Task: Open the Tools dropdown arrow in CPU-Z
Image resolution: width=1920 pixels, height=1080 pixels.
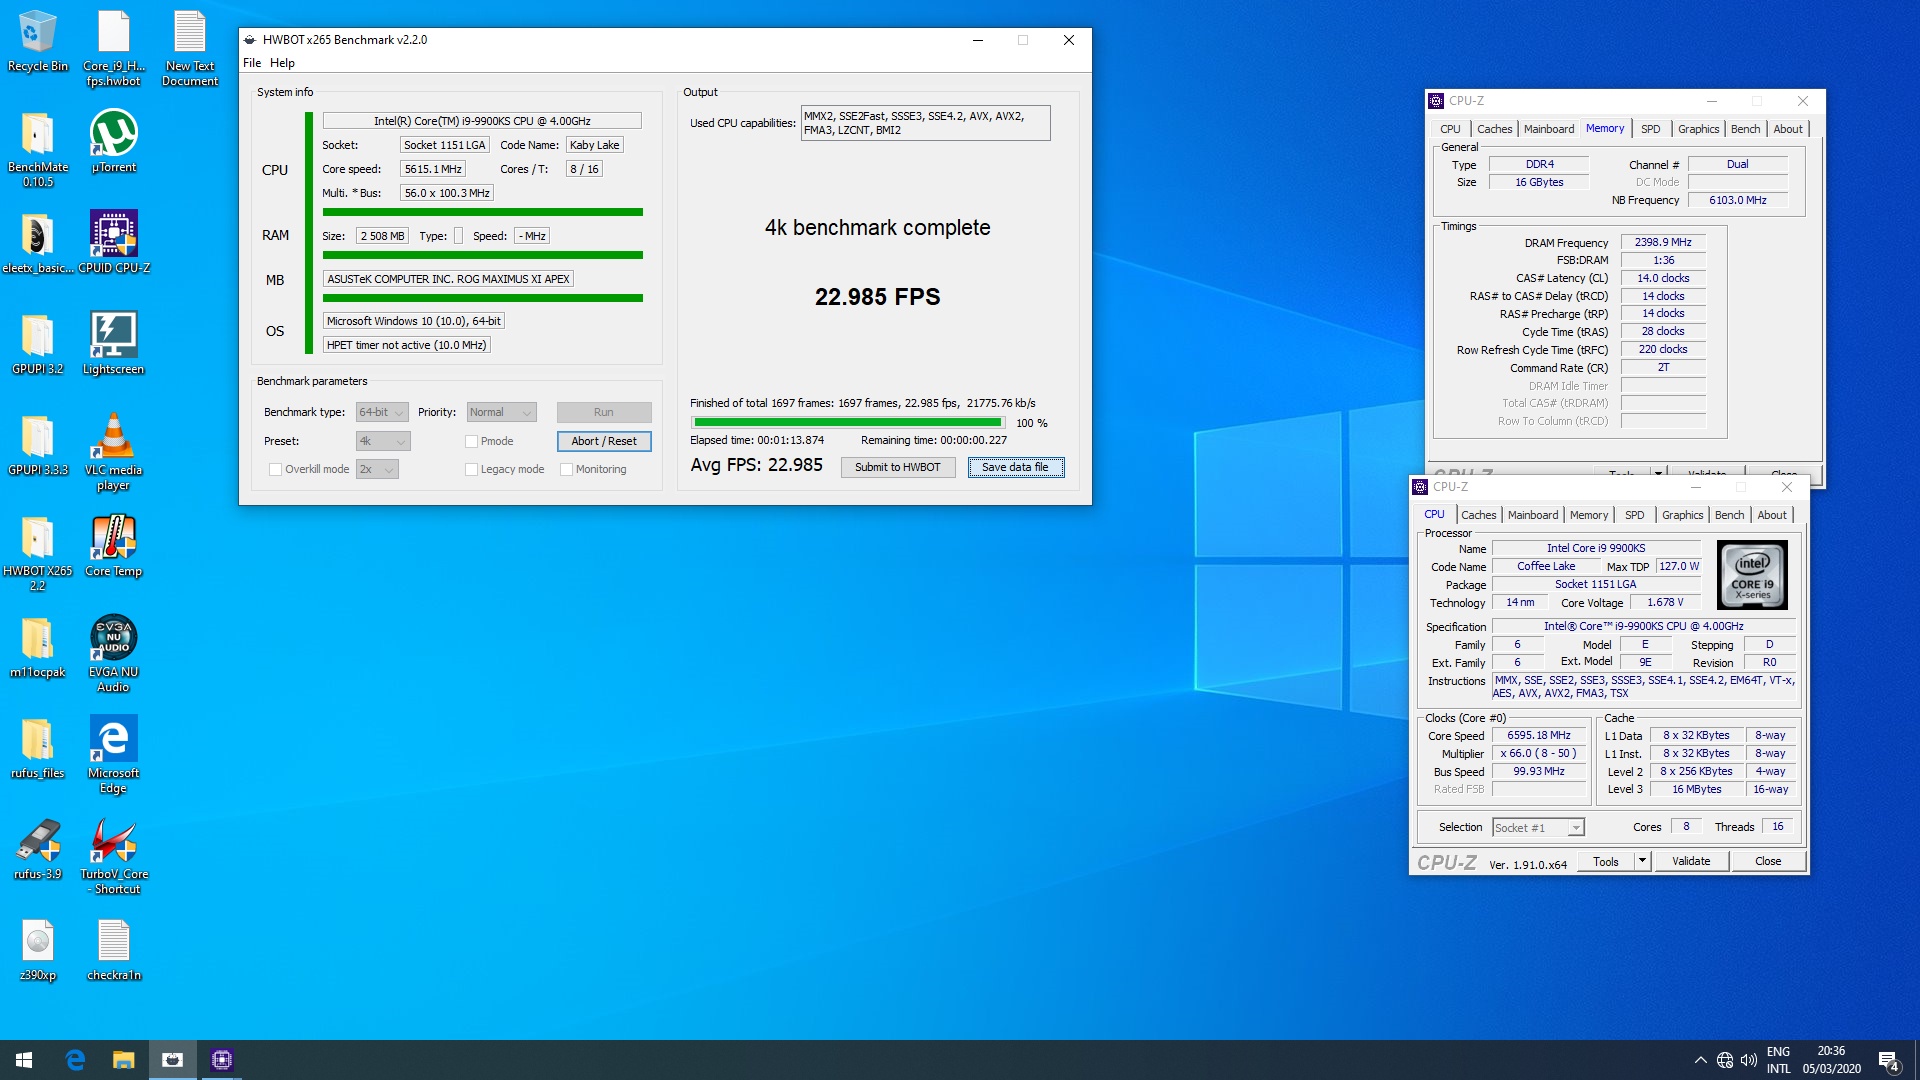Action: 1642,861
